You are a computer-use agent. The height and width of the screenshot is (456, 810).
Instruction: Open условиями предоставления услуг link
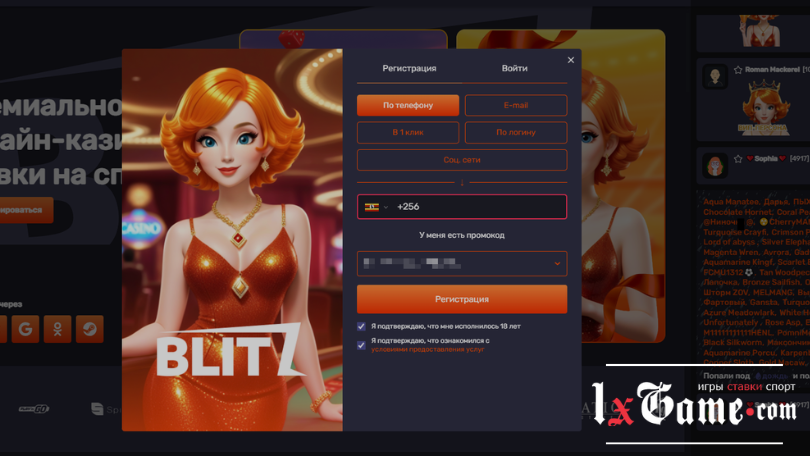[x=427, y=350]
